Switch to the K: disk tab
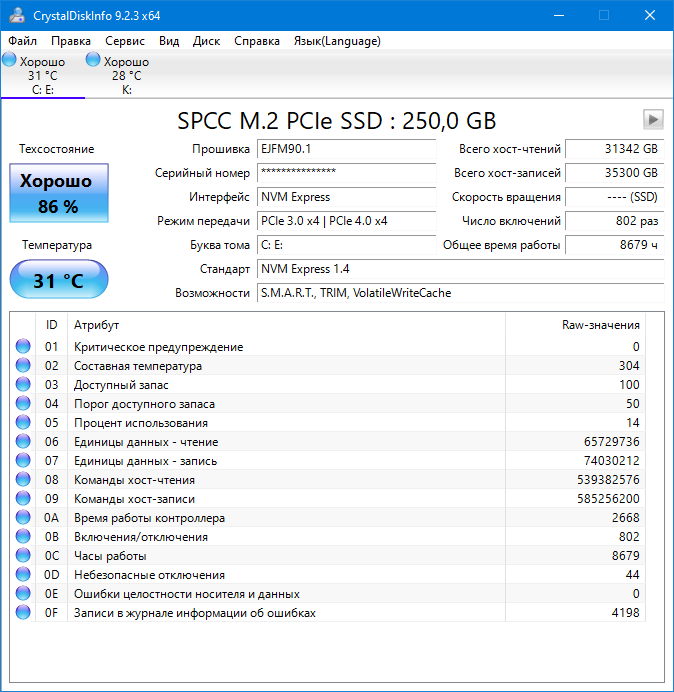The width and height of the screenshot is (674, 692). 126,76
